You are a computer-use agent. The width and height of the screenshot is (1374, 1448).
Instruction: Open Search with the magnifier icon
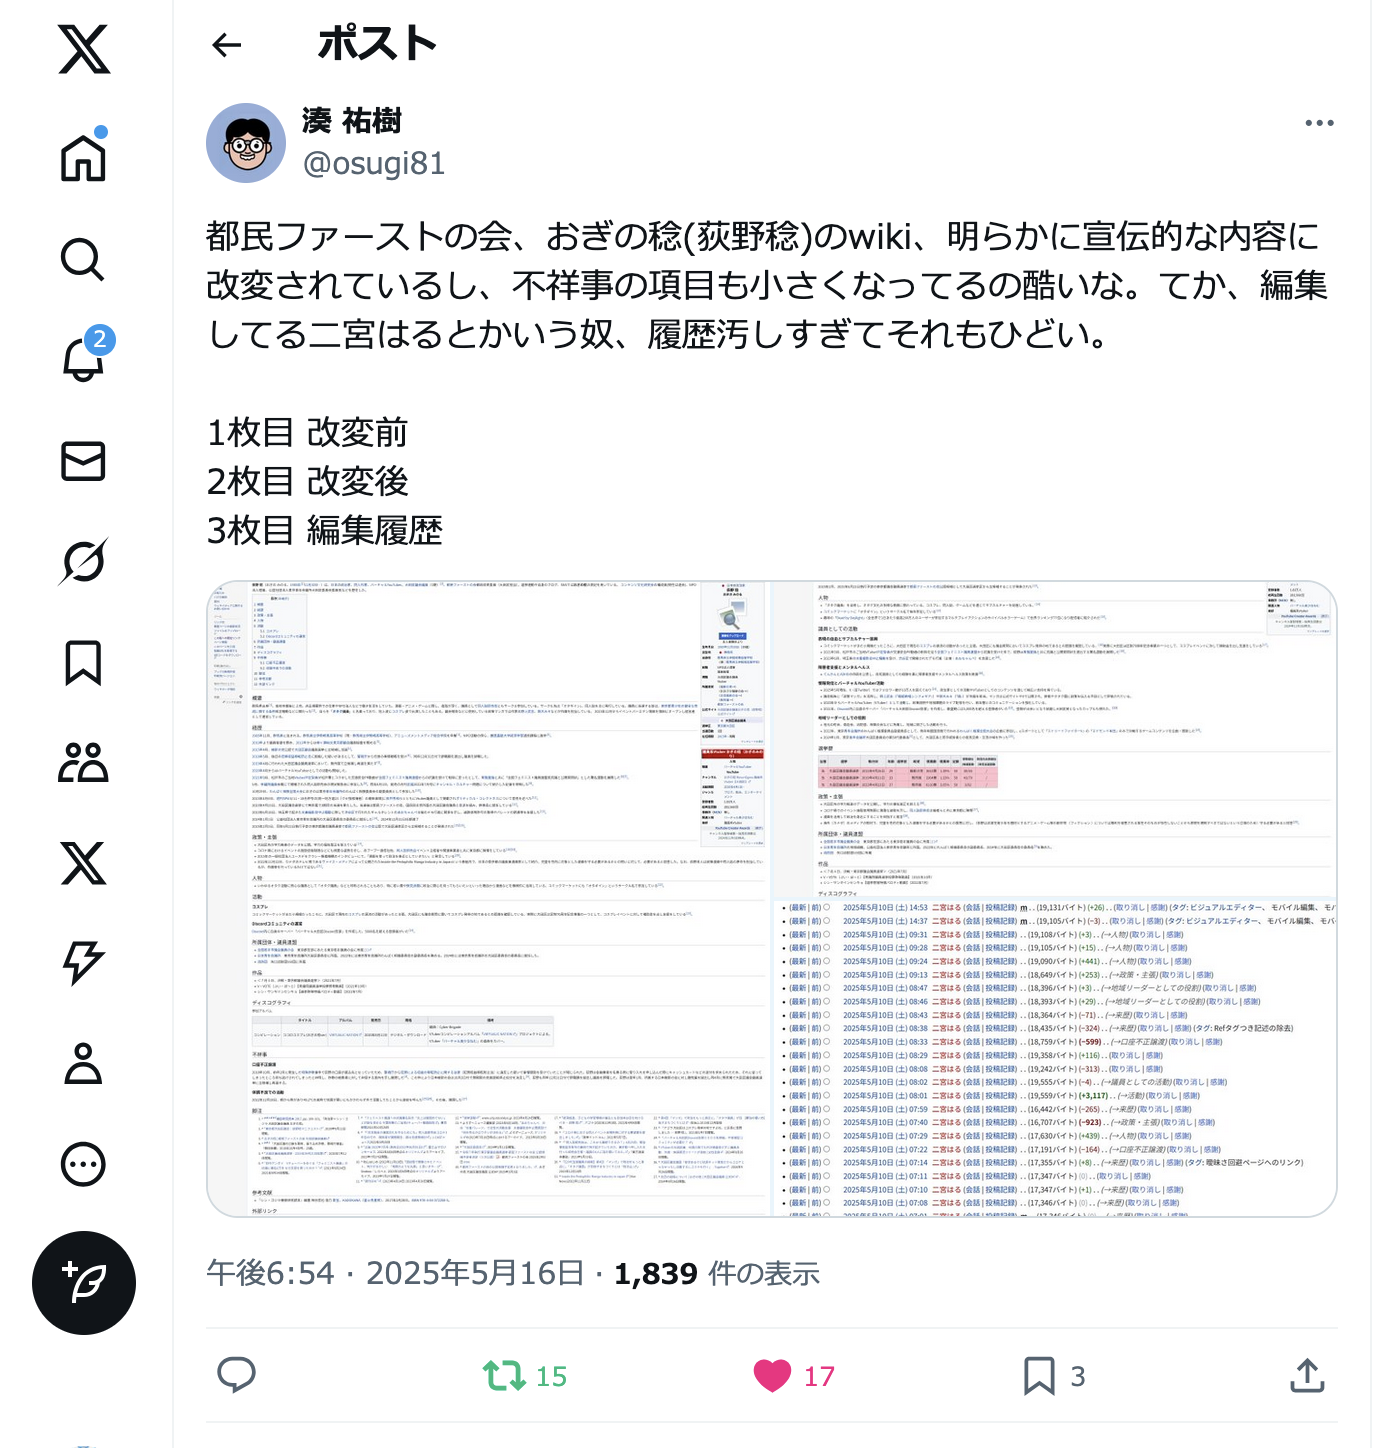[x=84, y=259]
